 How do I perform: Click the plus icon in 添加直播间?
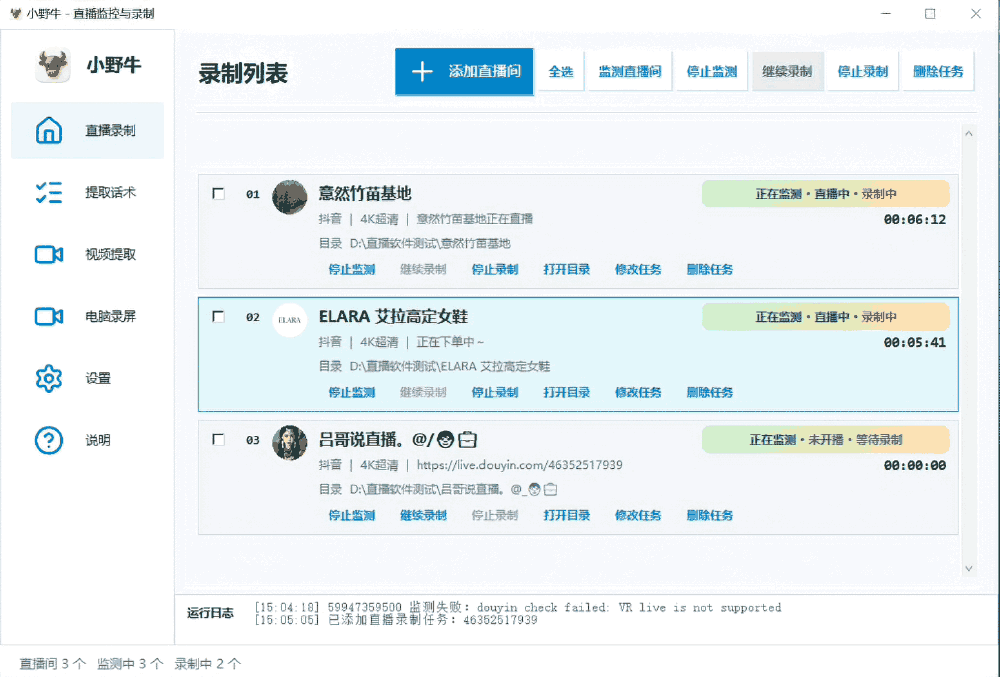tap(422, 71)
